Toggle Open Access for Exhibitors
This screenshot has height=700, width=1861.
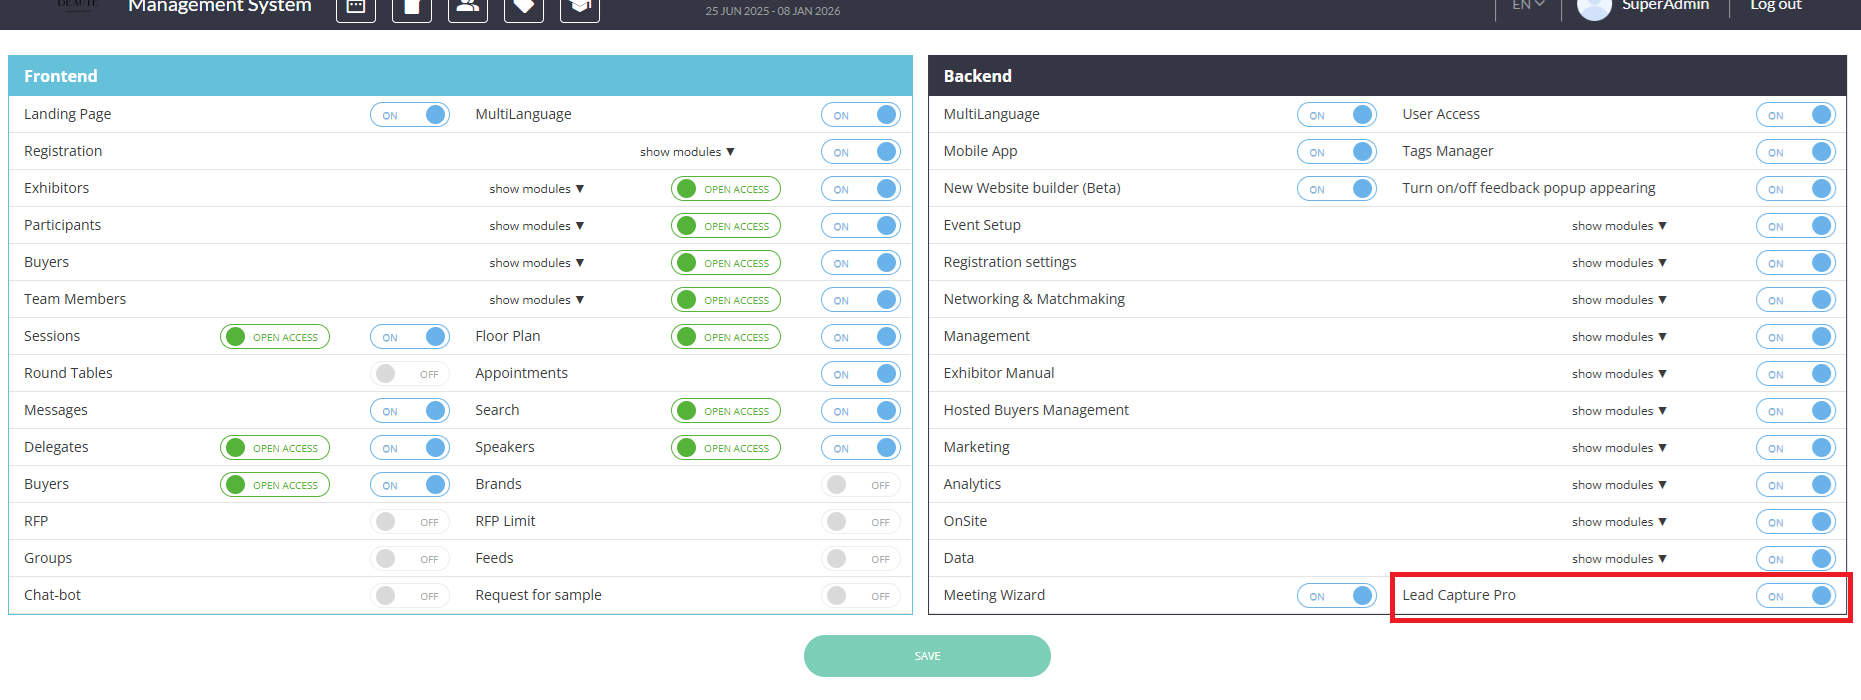pos(726,189)
